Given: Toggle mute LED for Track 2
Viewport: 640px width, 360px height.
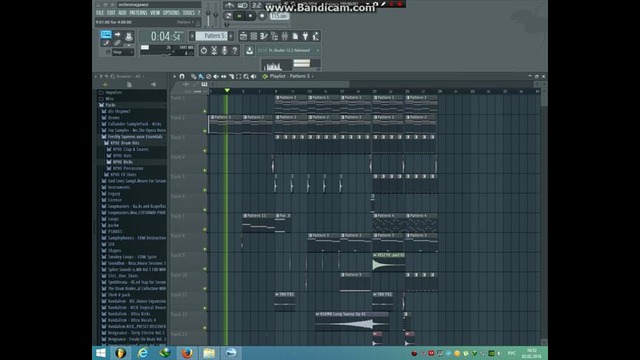Looking at the screenshot, I should pos(205,131).
